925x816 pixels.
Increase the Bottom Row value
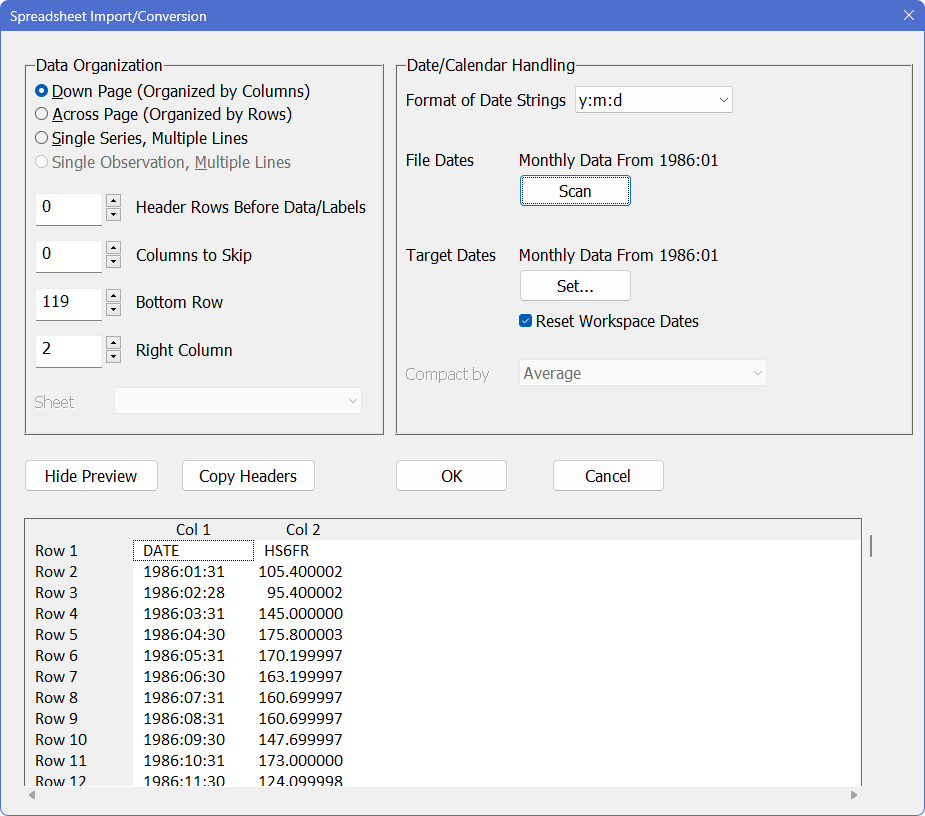click(x=113, y=296)
